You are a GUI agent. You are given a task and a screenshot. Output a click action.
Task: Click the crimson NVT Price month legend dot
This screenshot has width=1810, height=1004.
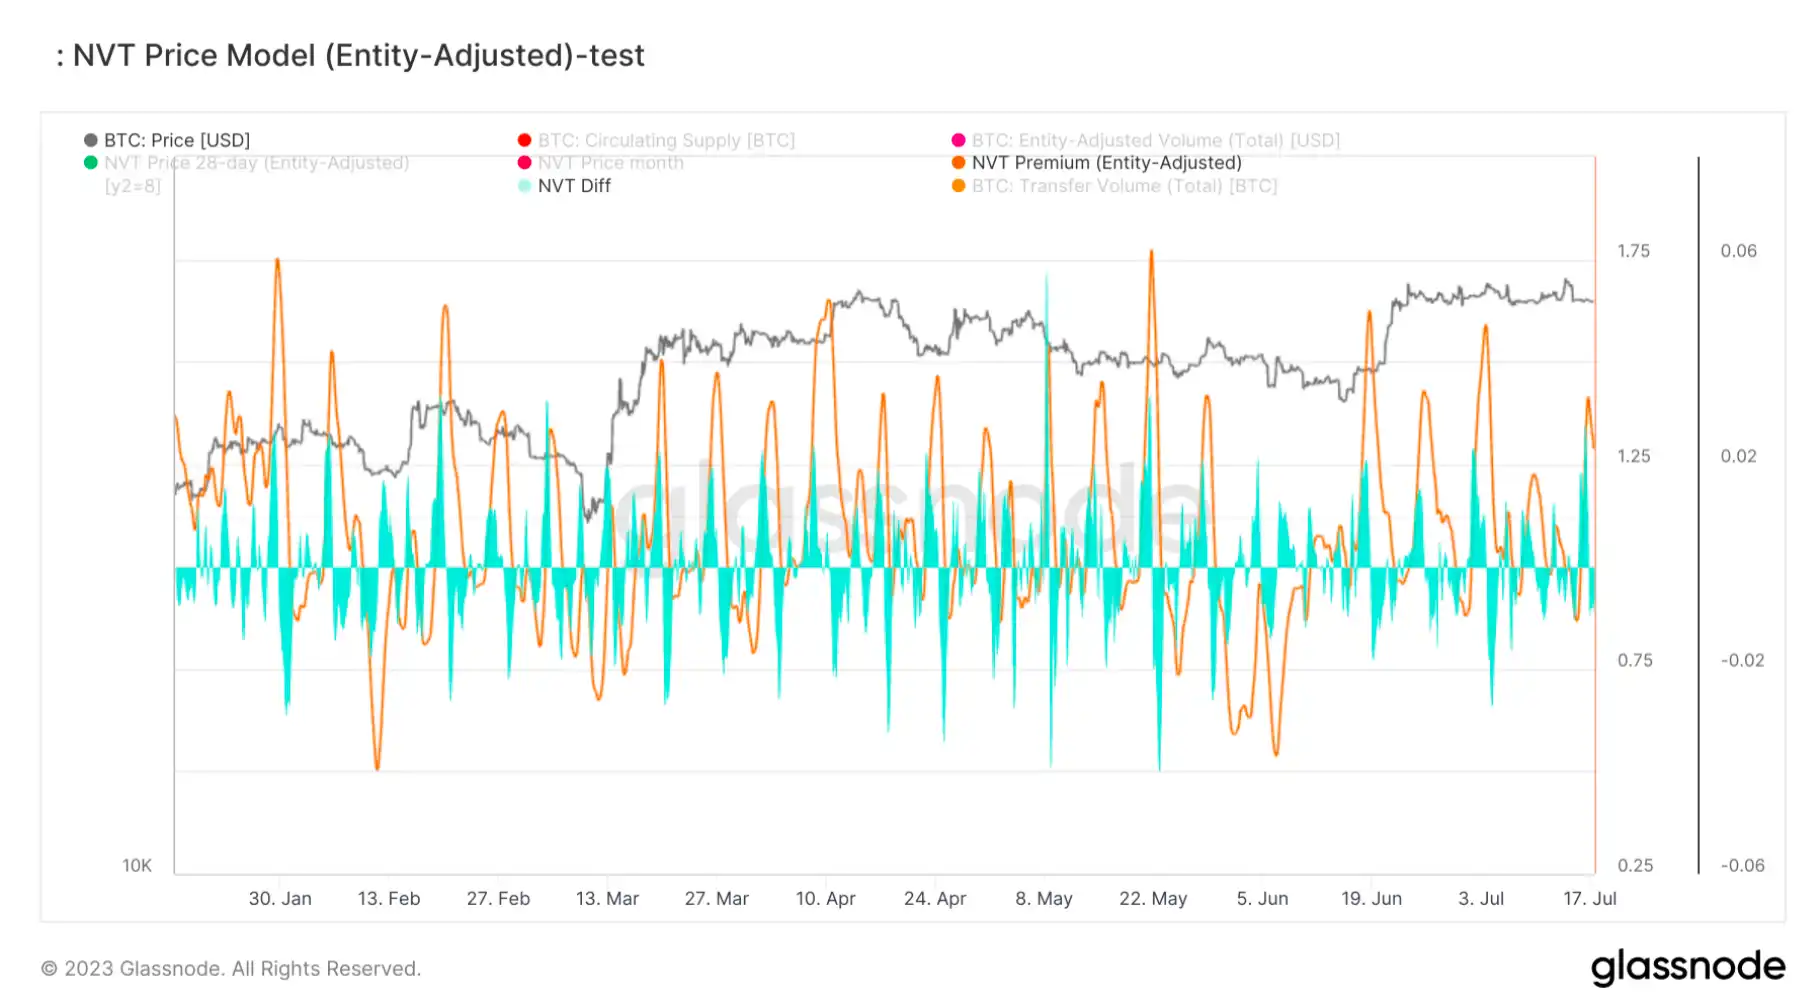[x=524, y=163]
